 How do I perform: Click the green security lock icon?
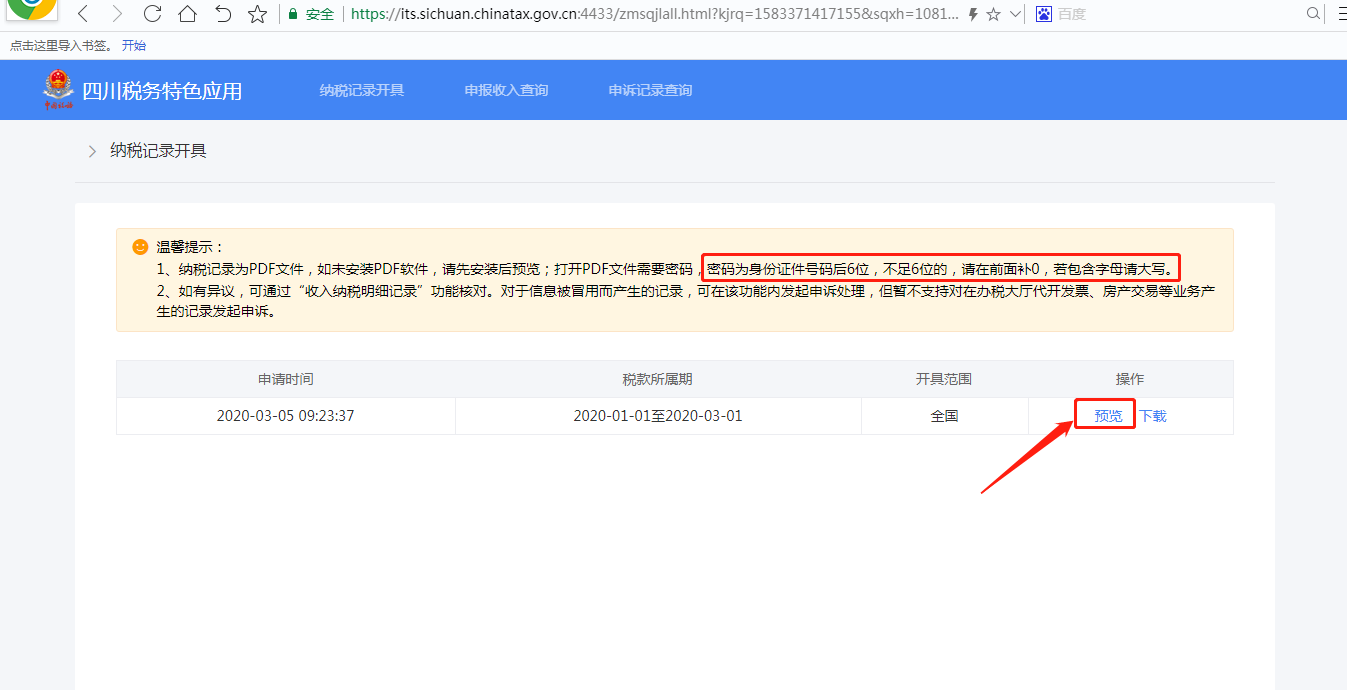(x=293, y=14)
